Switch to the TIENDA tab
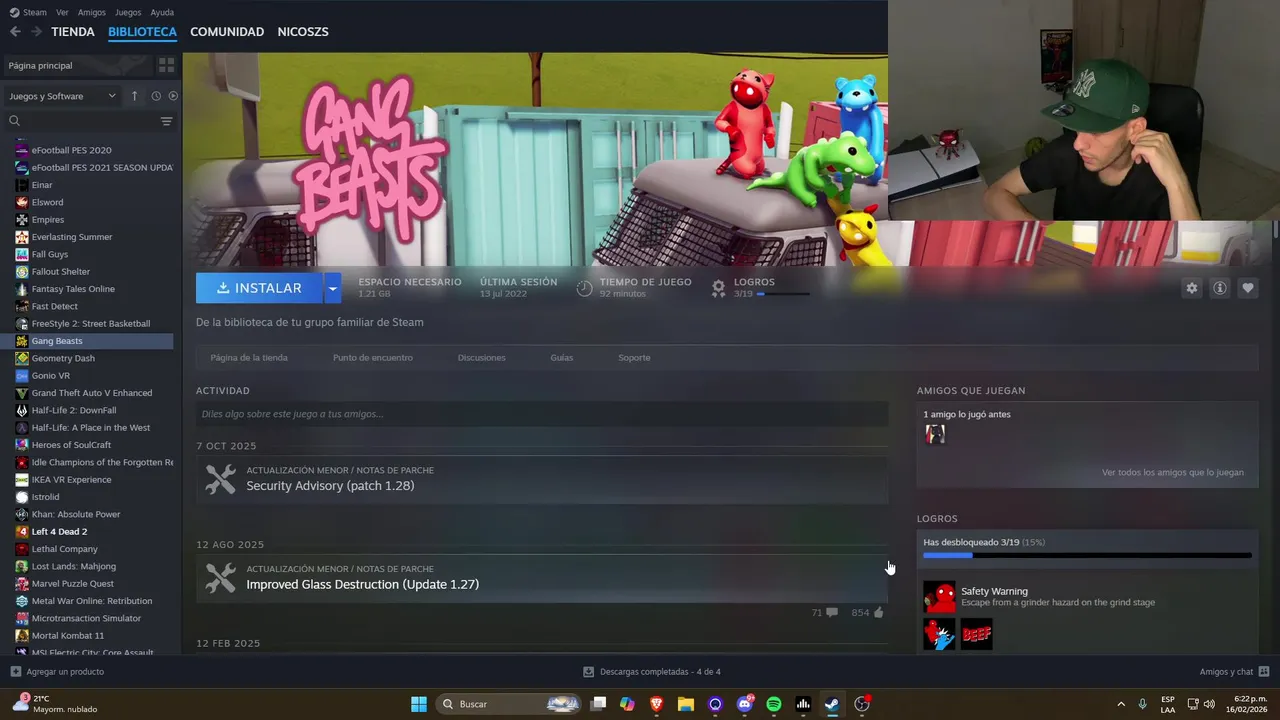The image size is (1280, 720). tap(73, 32)
